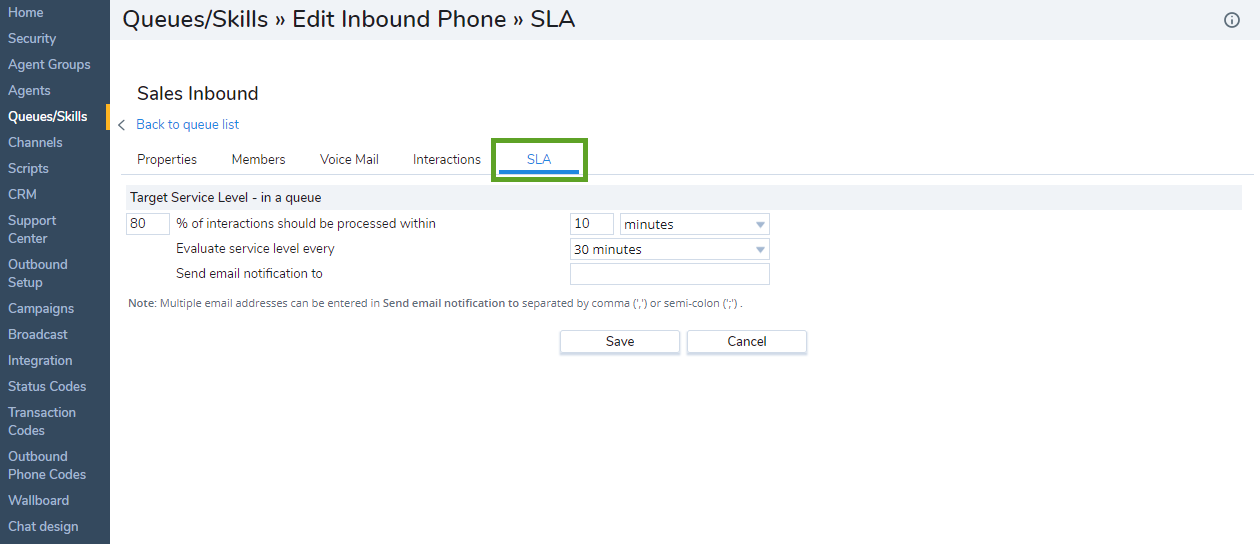Screen dimensions: 1260x544
Task: Open Chat design from the sidebar
Action: [x=43, y=526]
